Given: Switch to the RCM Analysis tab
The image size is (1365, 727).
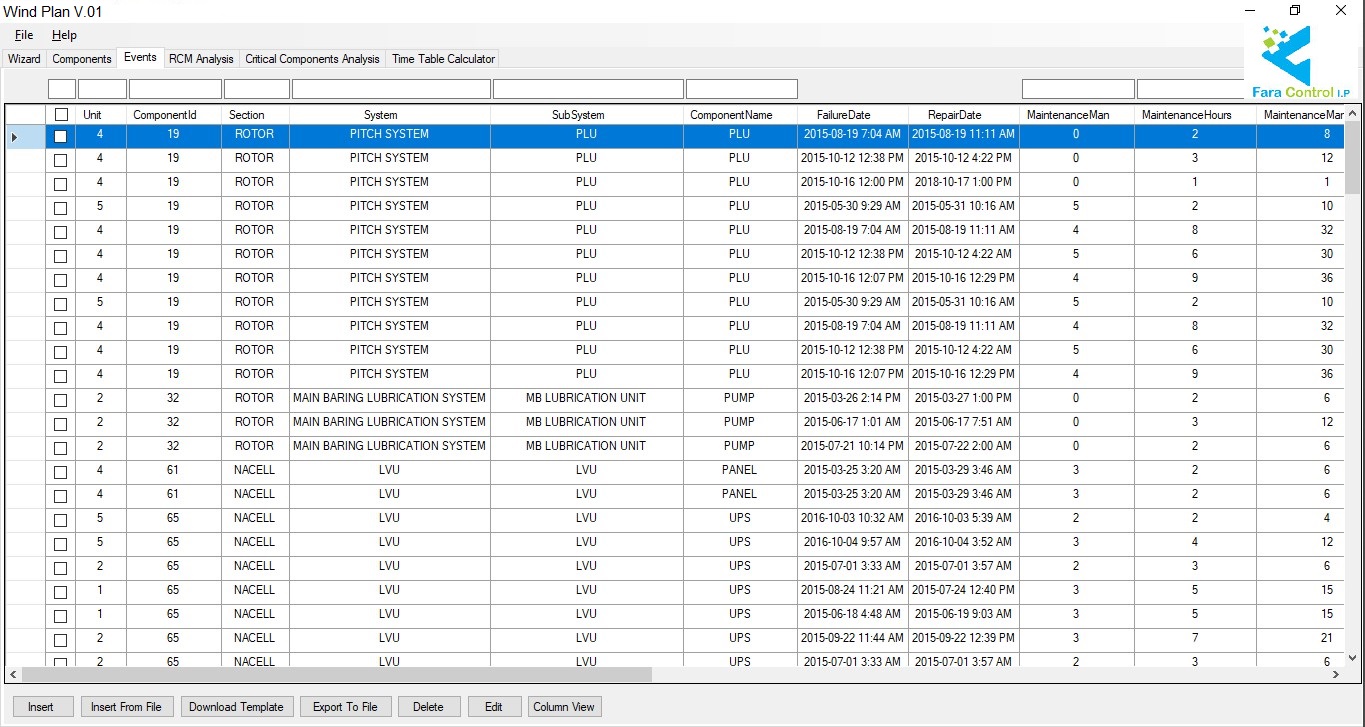Looking at the screenshot, I should point(201,59).
